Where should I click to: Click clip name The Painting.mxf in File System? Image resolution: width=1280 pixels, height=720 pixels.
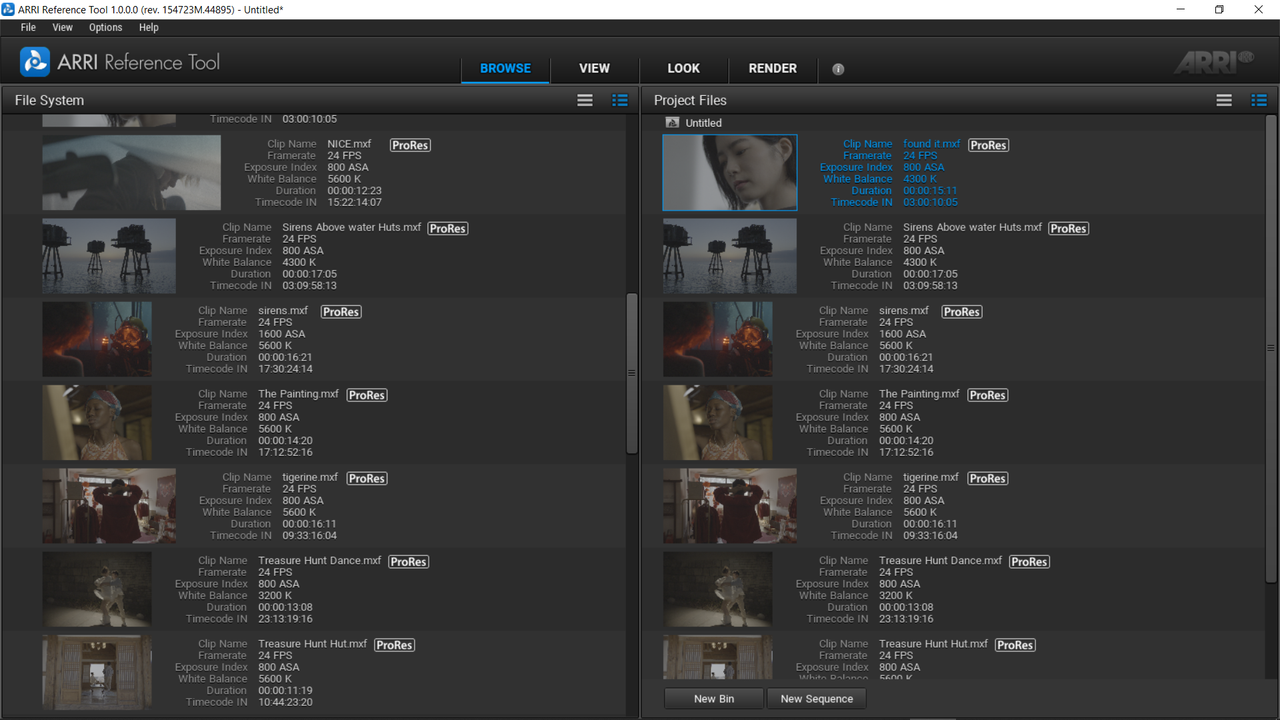coord(298,394)
